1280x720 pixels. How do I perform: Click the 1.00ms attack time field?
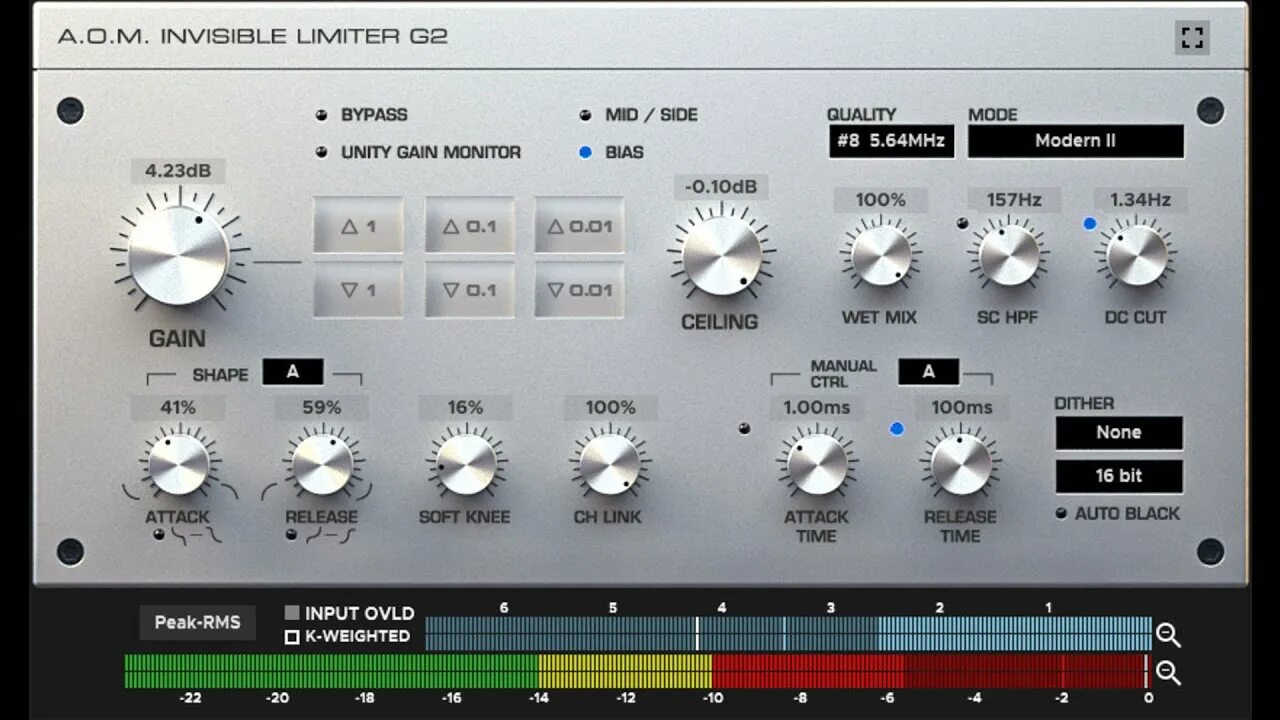817,408
